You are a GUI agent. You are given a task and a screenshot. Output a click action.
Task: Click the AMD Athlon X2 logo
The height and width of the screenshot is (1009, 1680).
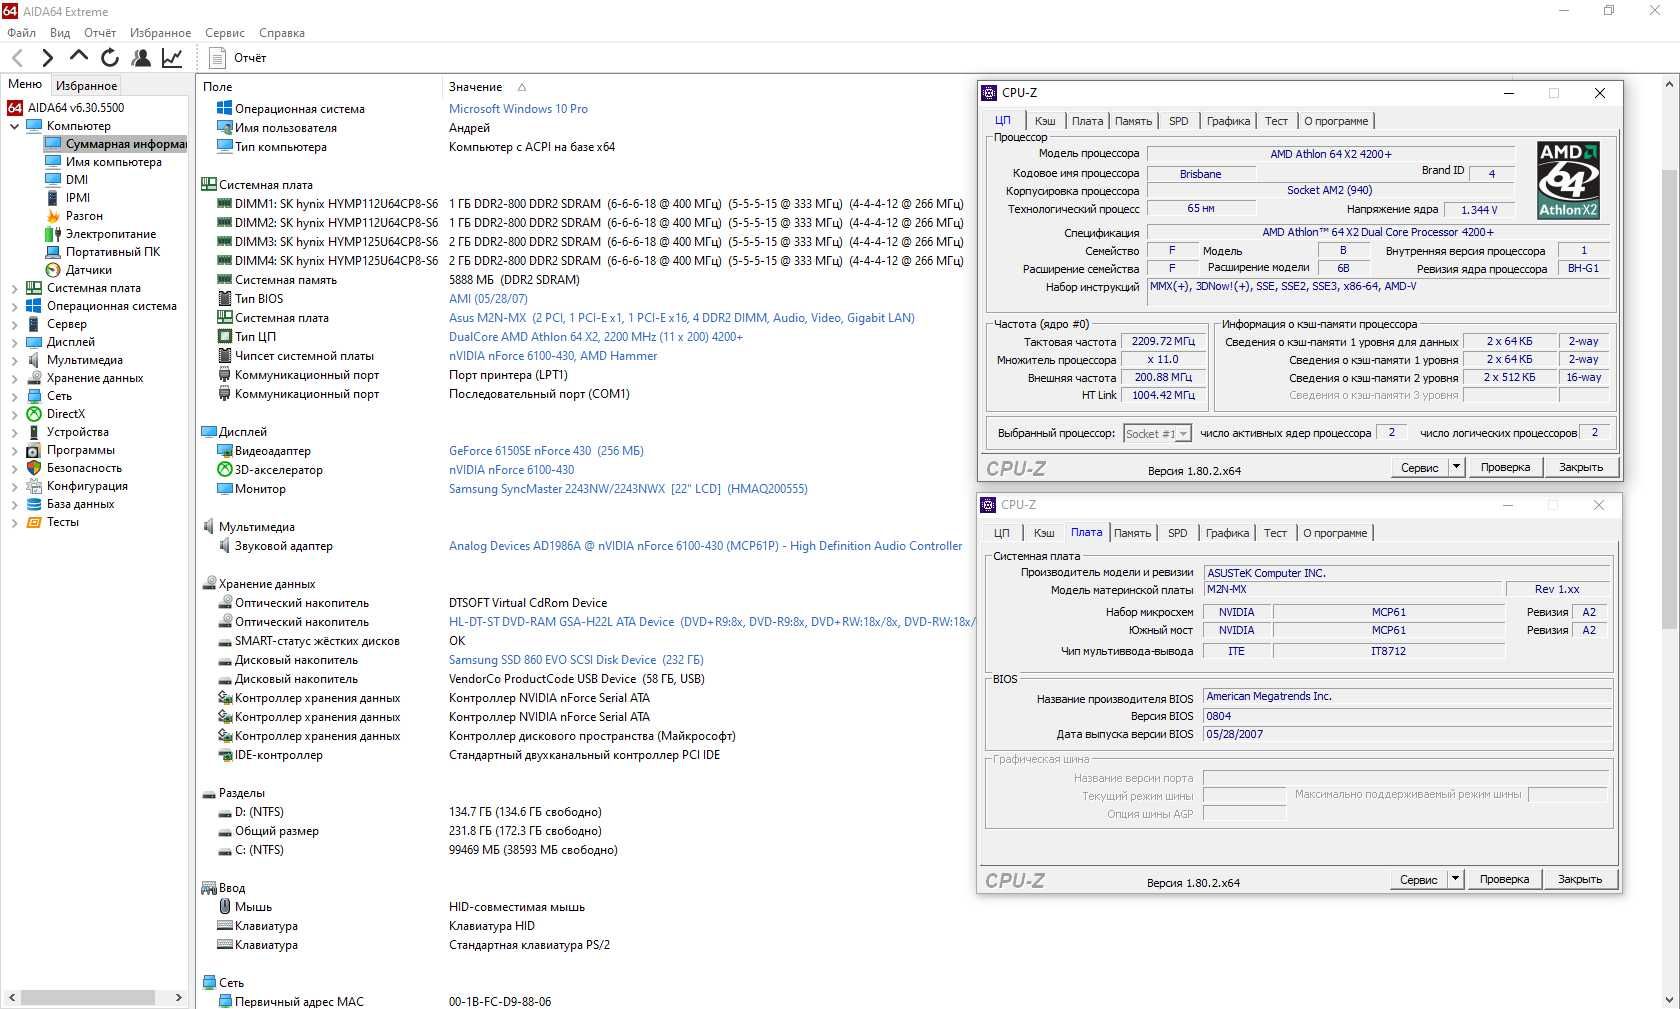[1568, 180]
